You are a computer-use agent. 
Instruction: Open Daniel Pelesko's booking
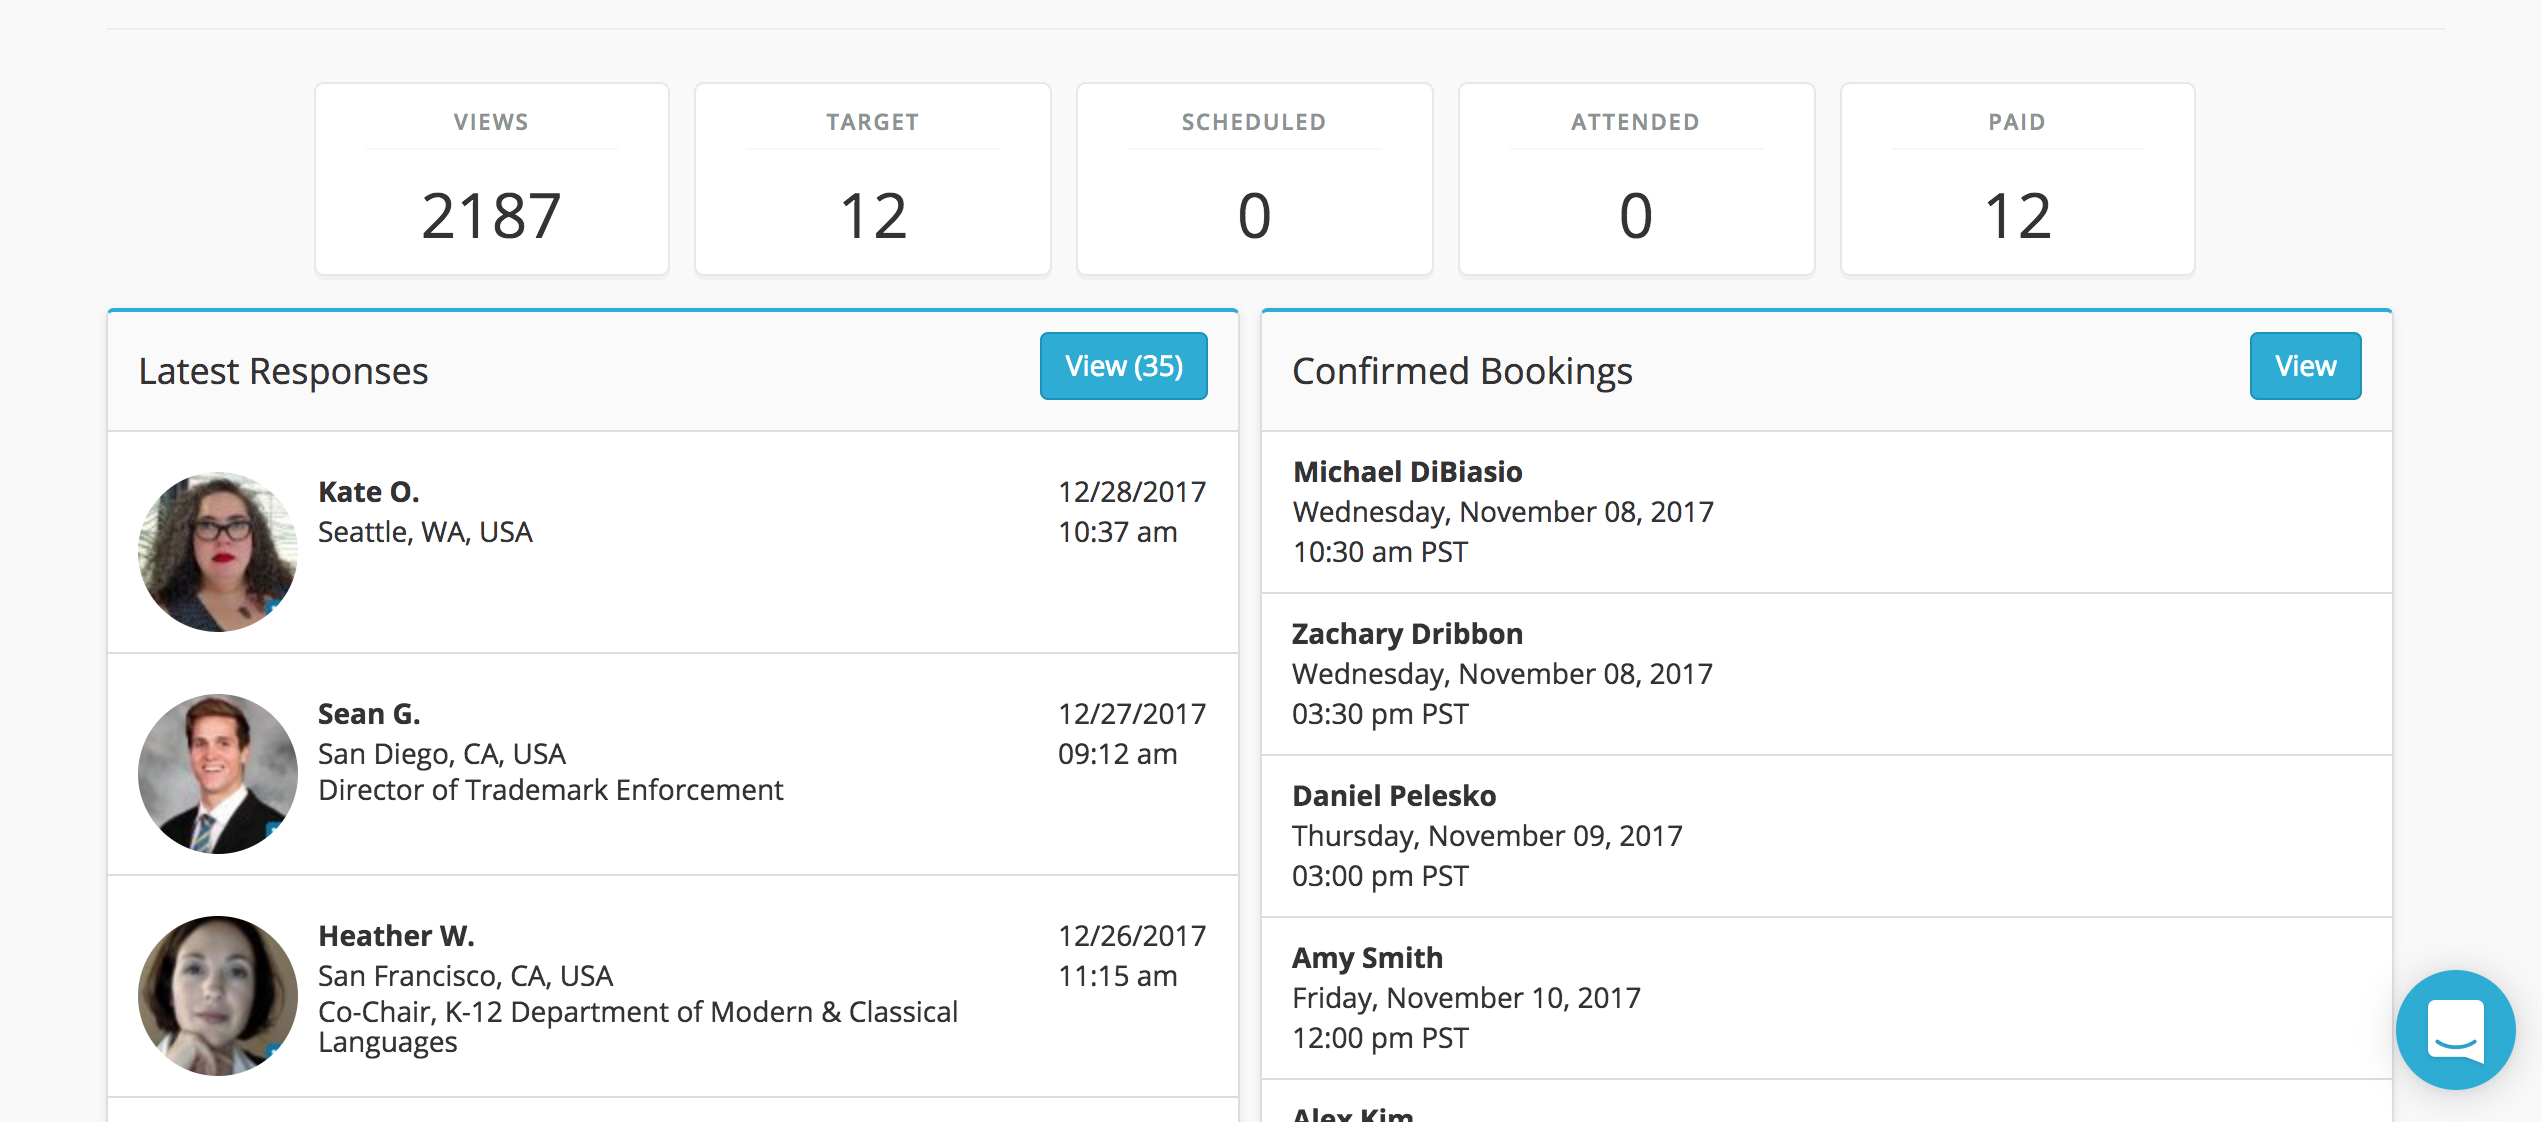click(x=1394, y=796)
